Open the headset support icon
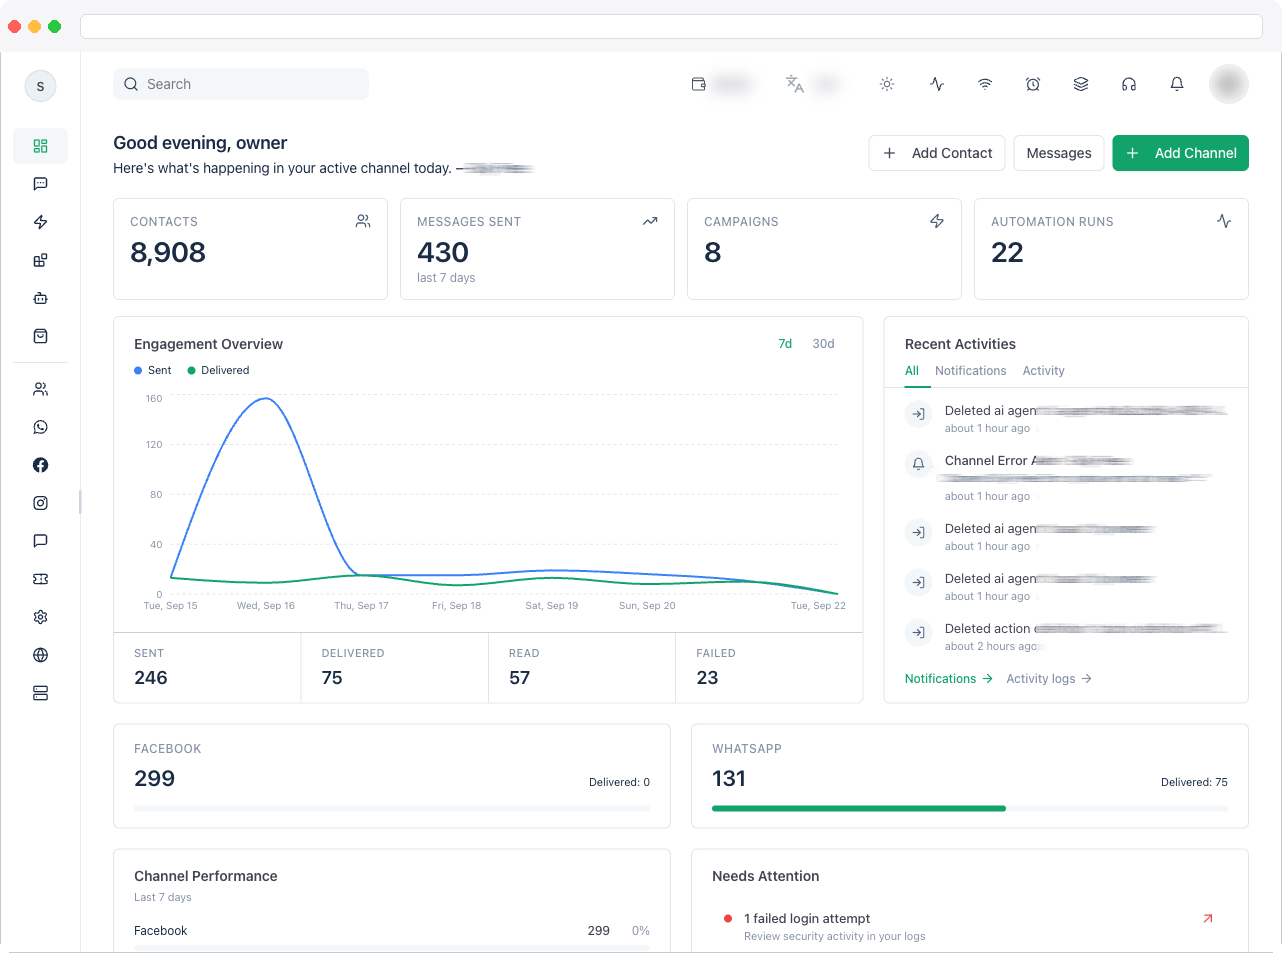The height and width of the screenshot is (953, 1282). (1129, 84)
